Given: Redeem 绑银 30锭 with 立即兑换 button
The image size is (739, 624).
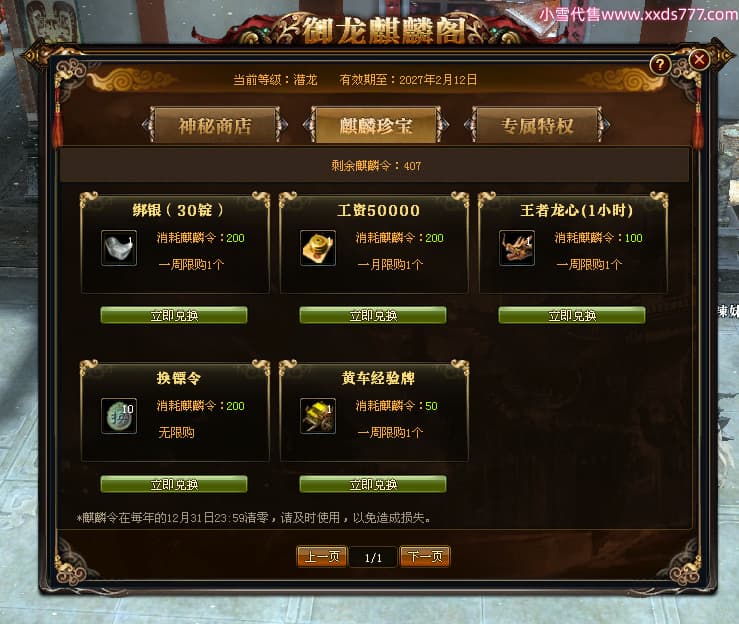Looking at the screenshot, I should coord(174,315).
